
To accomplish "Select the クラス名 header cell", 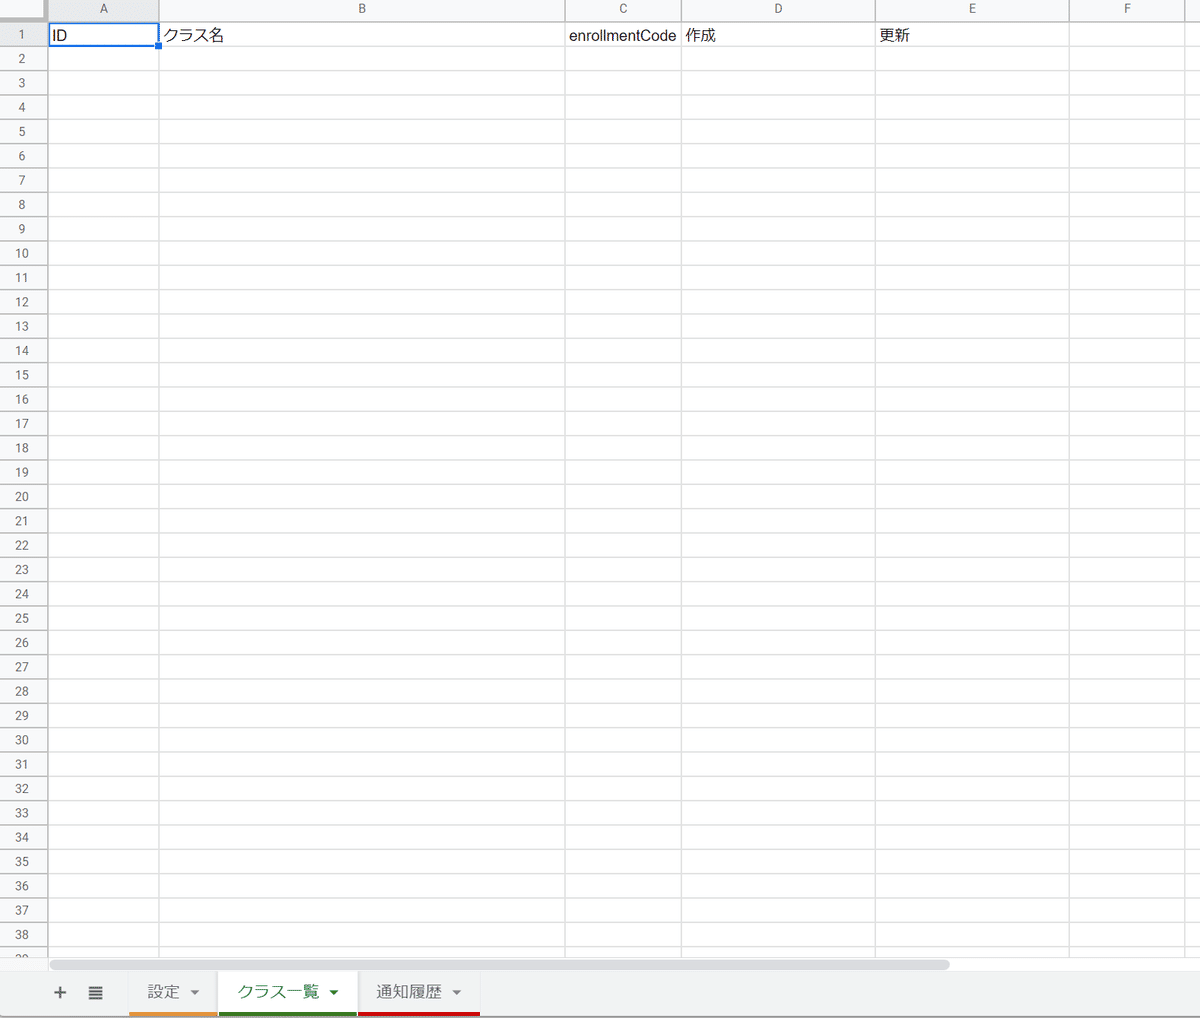I will pyautogui.click(x=362, y=35).
